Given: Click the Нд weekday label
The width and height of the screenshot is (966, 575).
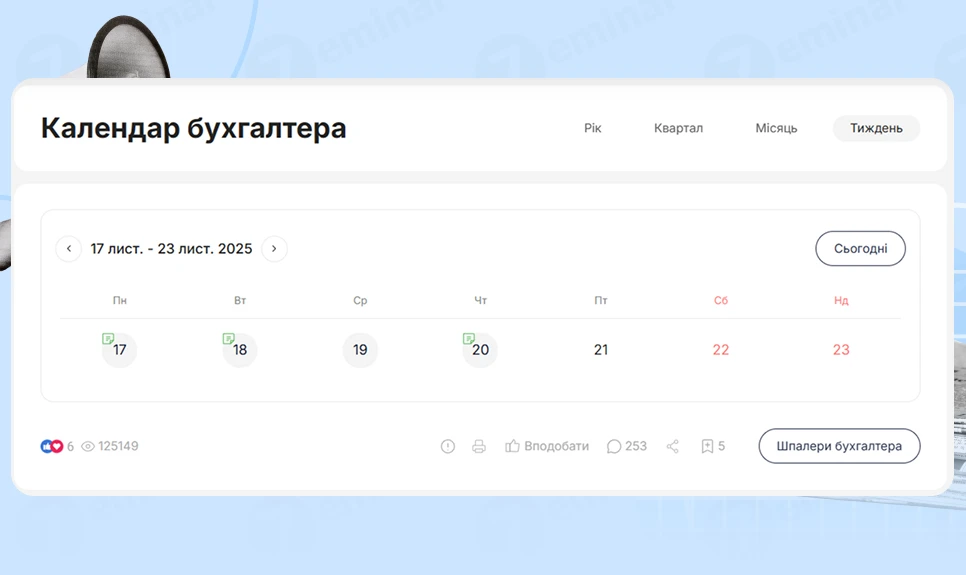Looking at the screenshot, I should [x=841, y=301].
